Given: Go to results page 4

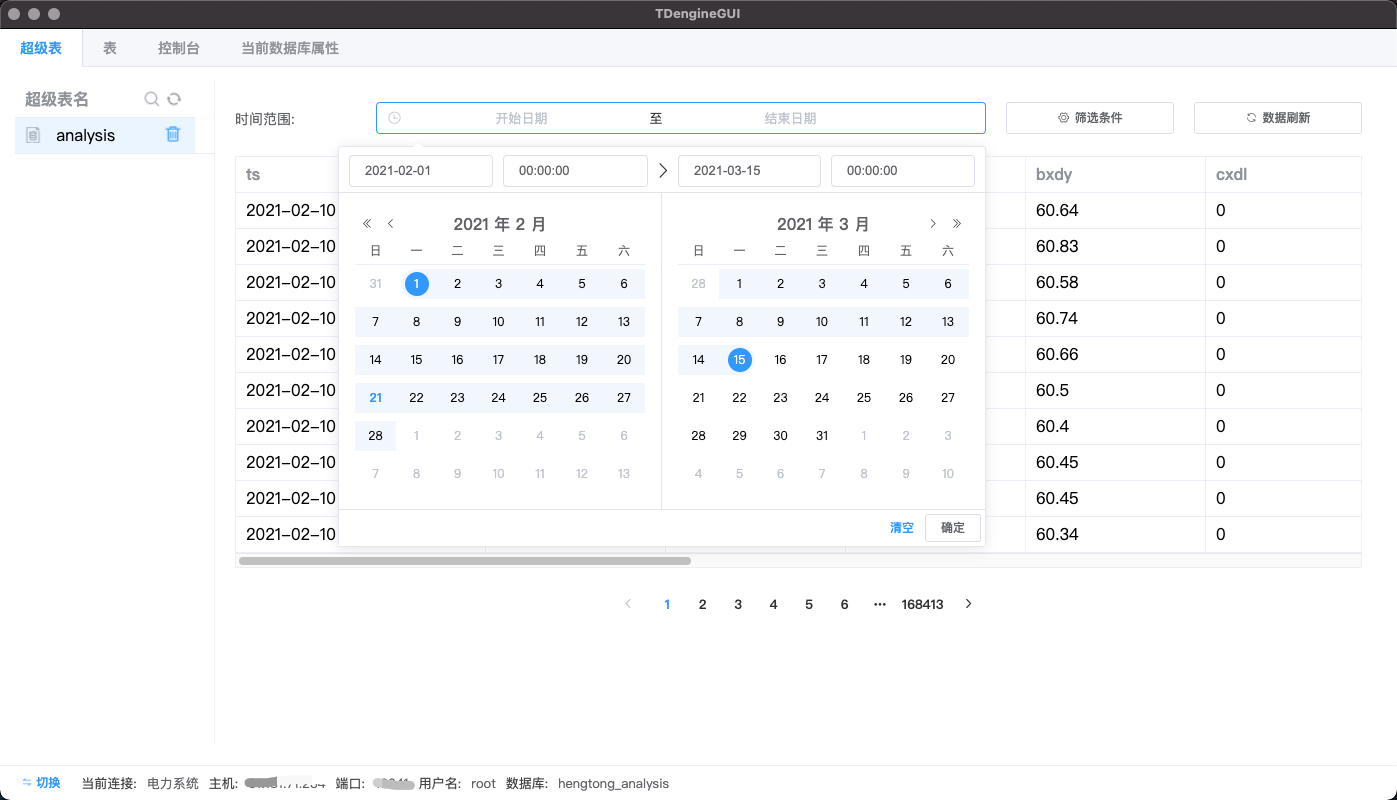Looking at the screenshot, I should [773, 604].
